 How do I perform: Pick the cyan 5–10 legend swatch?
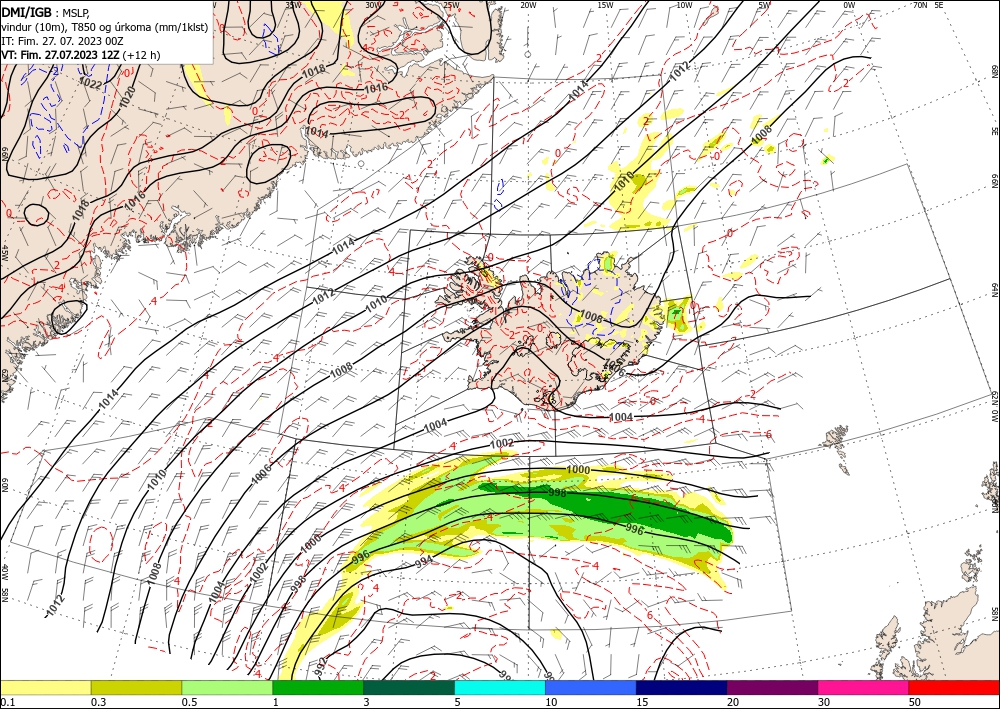[500, 687]
